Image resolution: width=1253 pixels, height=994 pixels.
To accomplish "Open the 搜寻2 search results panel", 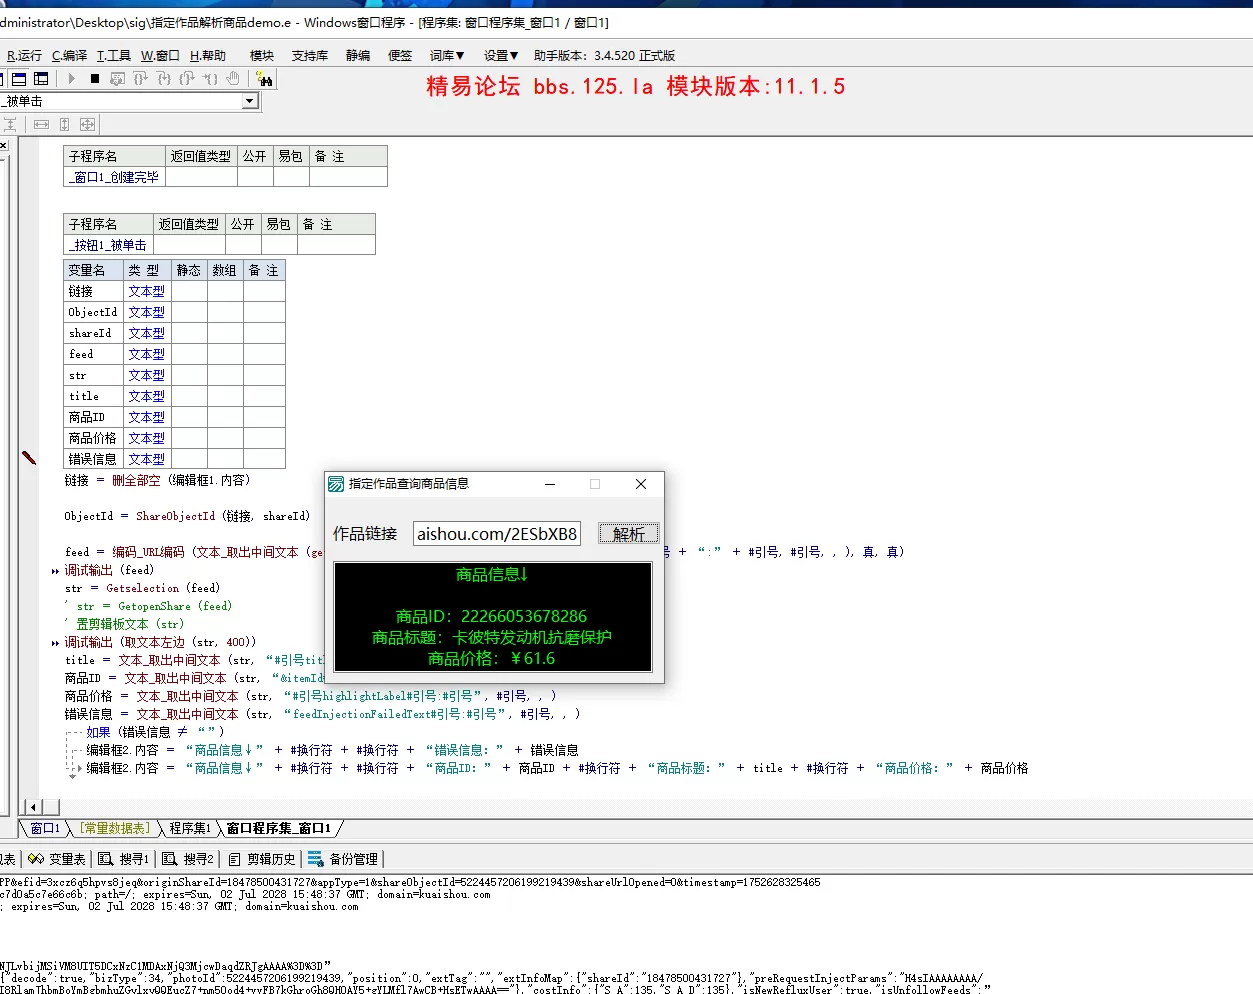I will click(x=188, y=859).
